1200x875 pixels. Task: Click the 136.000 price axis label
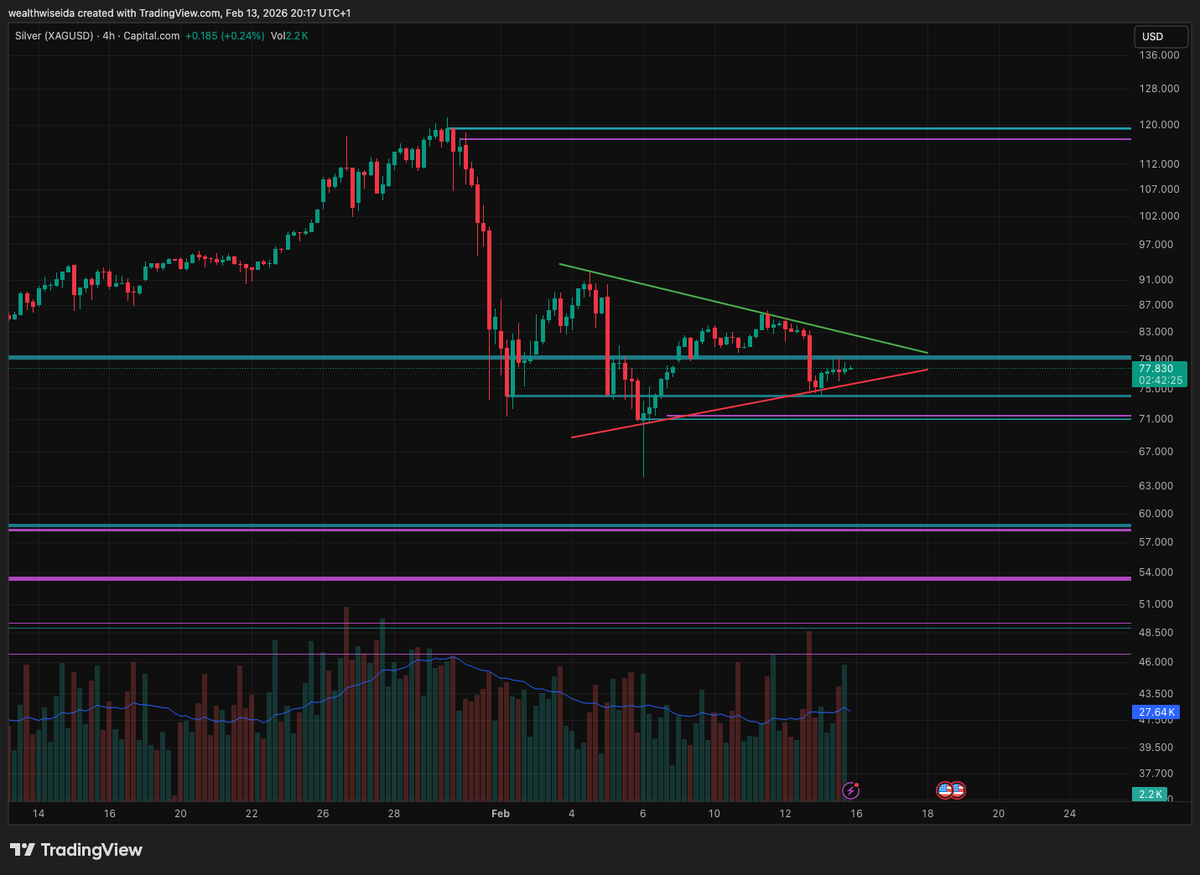click(x=1160, y=55)
